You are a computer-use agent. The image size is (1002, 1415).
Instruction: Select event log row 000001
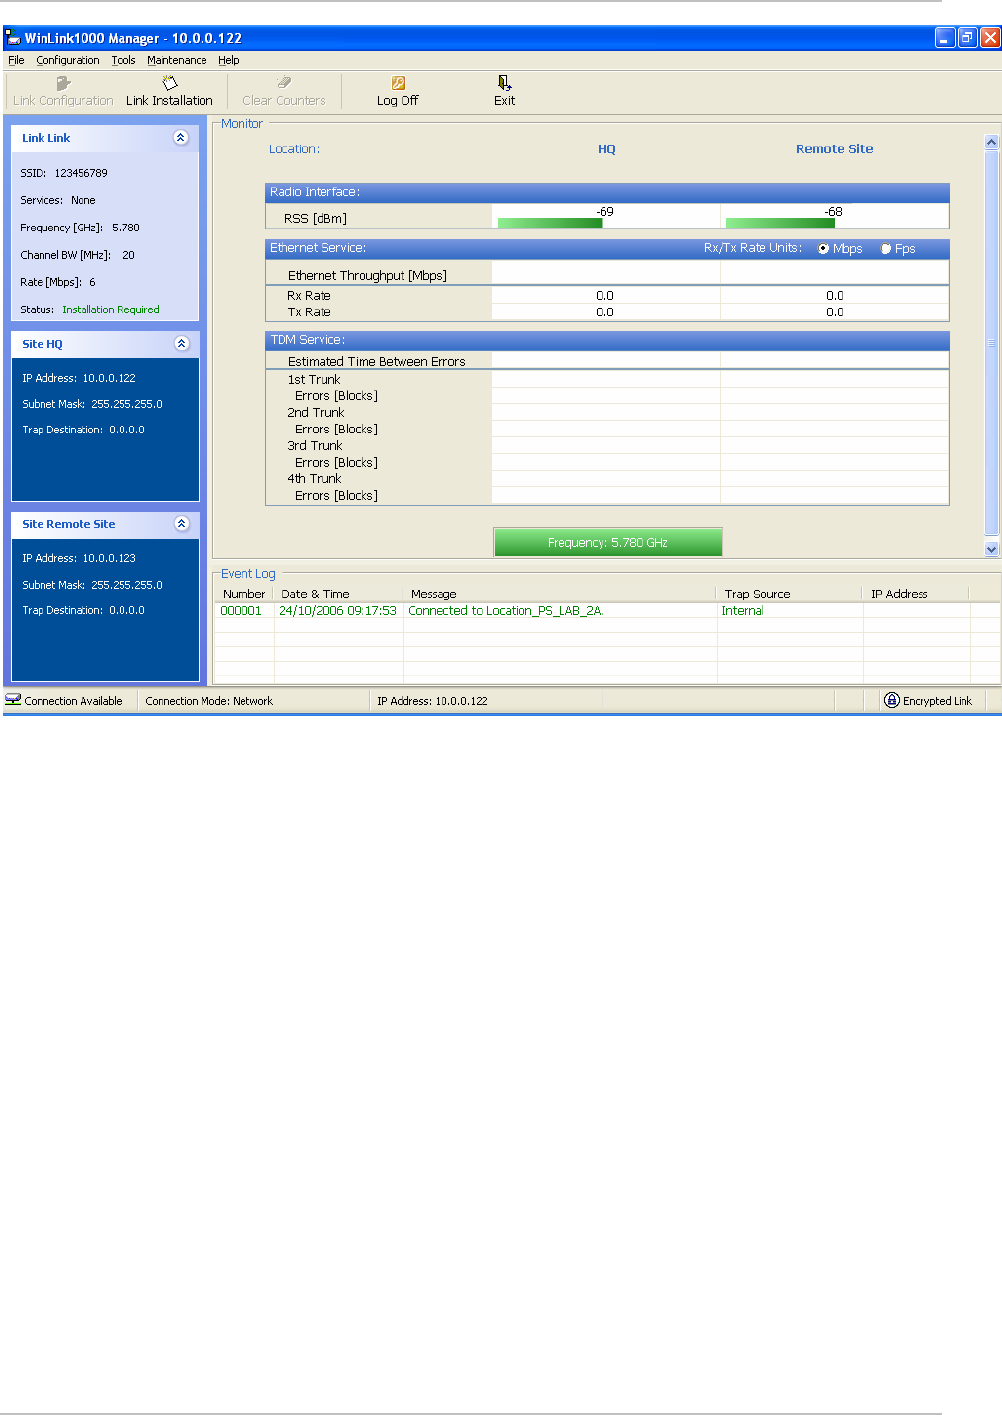(607, 611)
